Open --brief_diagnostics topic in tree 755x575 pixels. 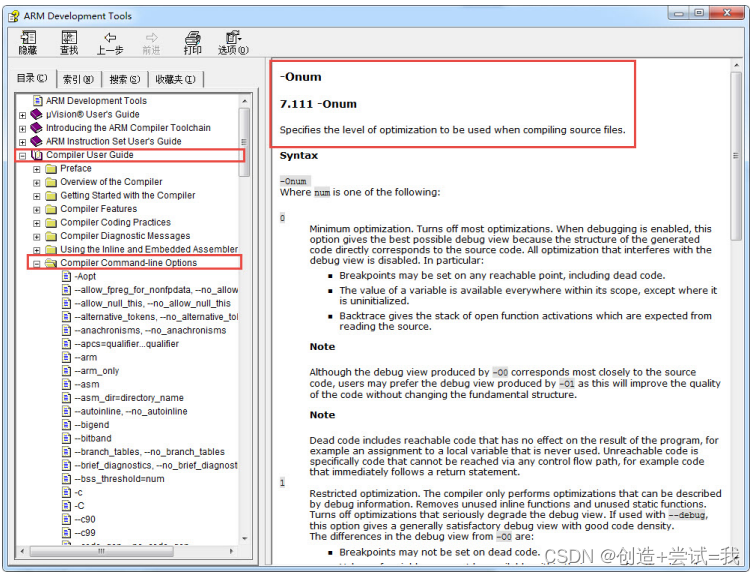[156, 465]
